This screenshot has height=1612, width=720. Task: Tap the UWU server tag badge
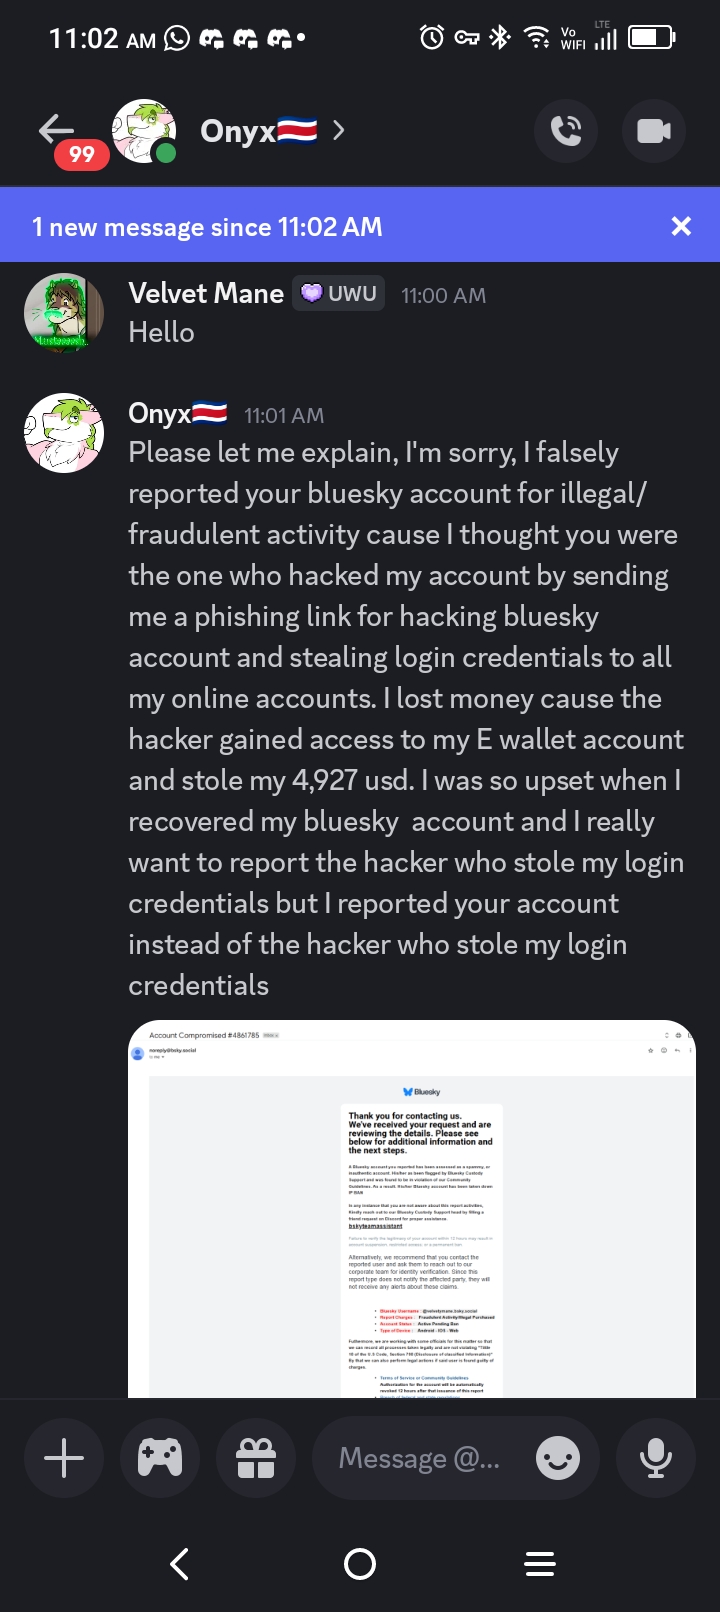339,294
